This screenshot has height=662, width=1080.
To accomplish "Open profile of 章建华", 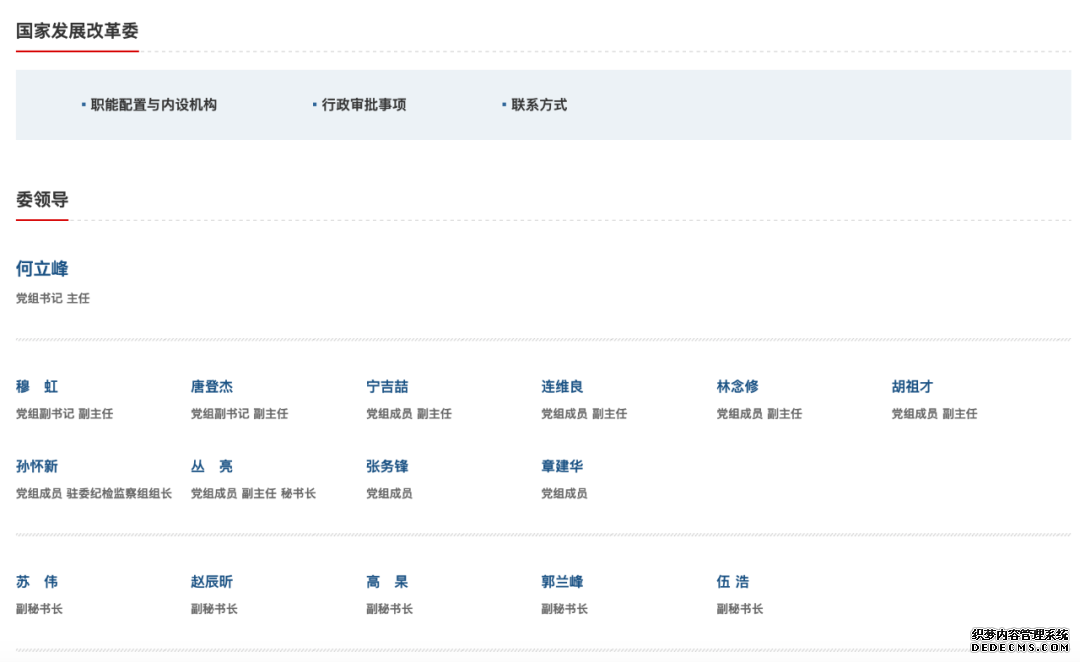I will [x=562, y=466].
